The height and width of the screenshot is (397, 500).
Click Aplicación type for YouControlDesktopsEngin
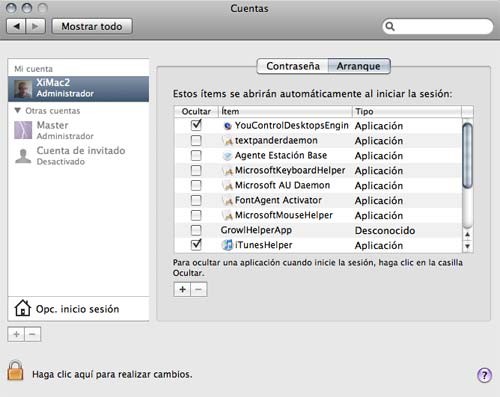tap(379, 126)
